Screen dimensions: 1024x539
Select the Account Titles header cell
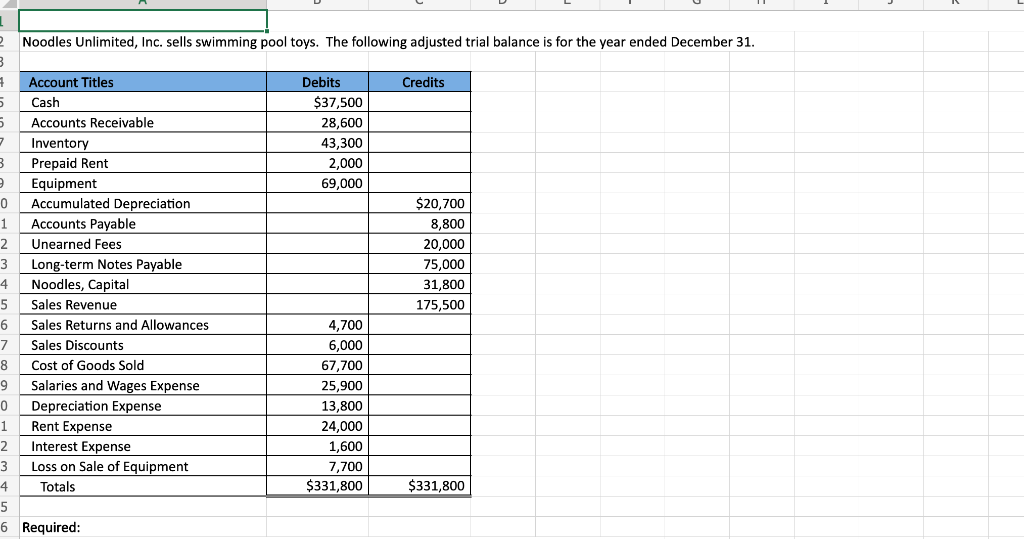[143, 82]
